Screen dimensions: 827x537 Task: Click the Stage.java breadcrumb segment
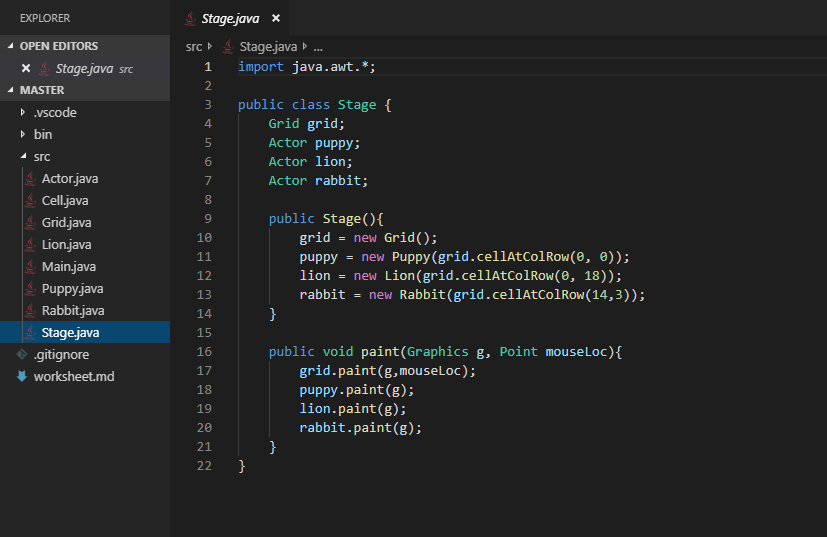[268, 47]
